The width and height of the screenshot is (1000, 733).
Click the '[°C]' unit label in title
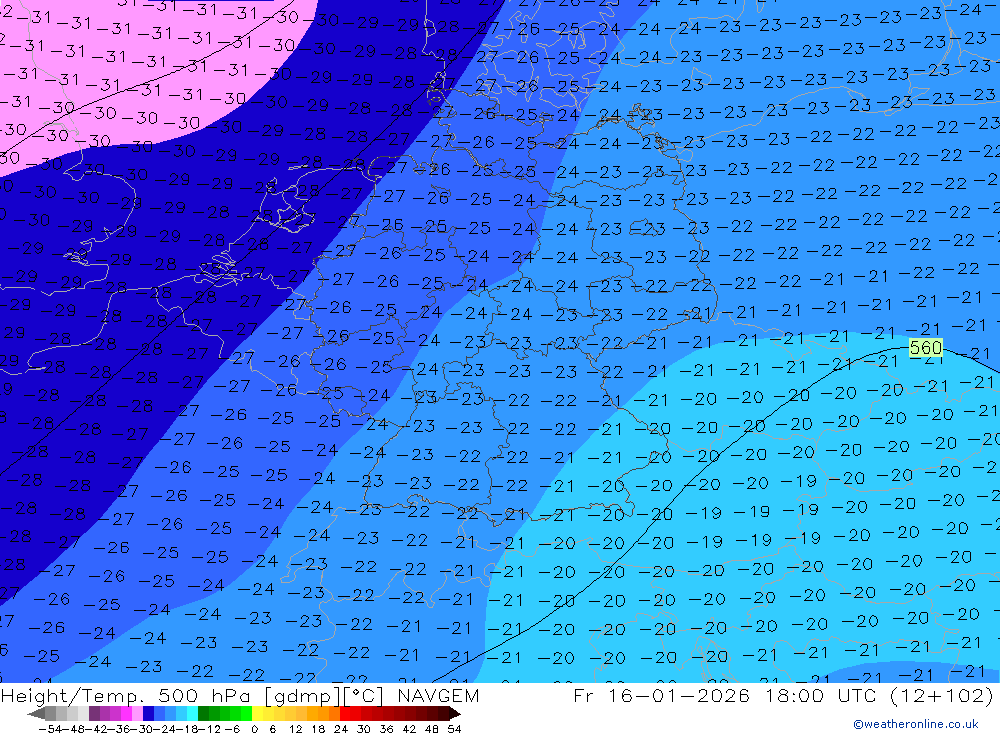coord(364,696)
